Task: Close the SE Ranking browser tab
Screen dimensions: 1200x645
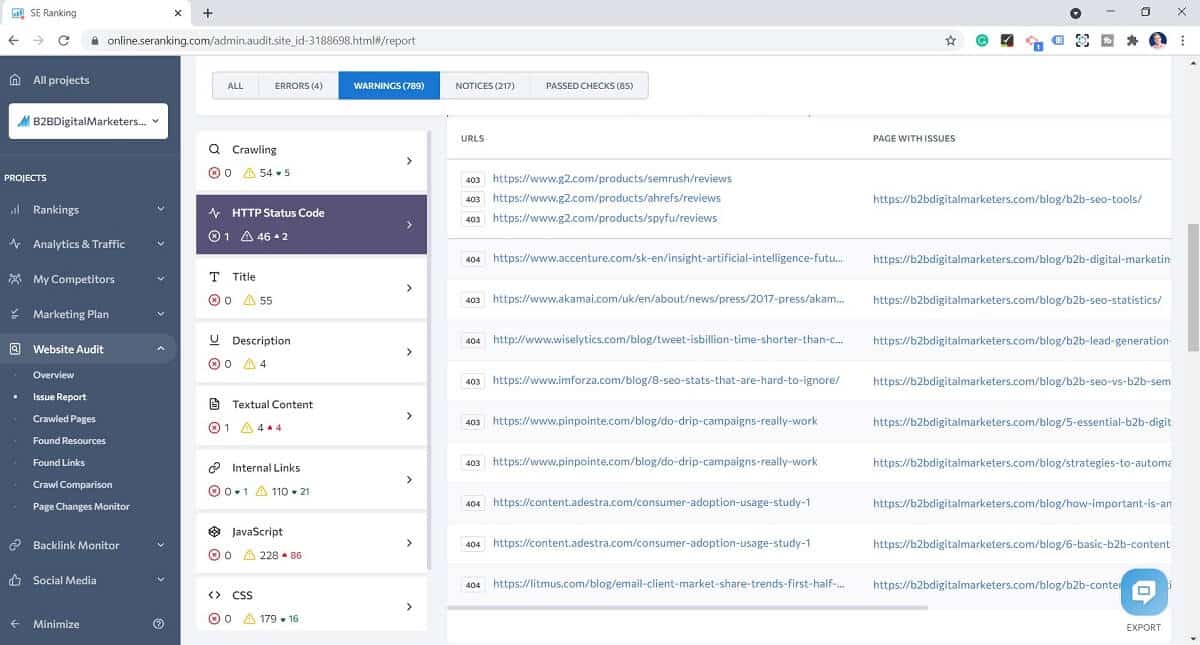Action: pos(177,13)
